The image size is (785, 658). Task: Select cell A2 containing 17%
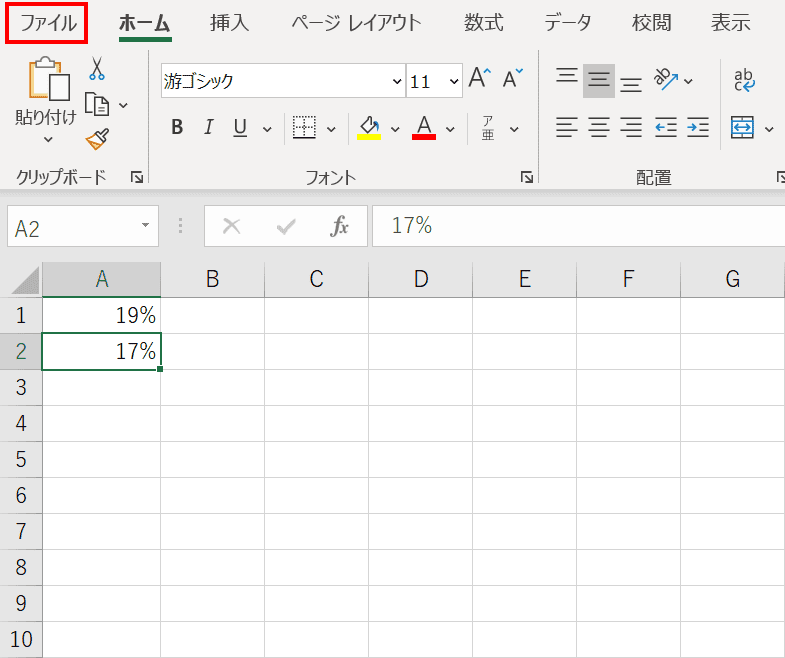pyautogui.click(x=102, y=352)
